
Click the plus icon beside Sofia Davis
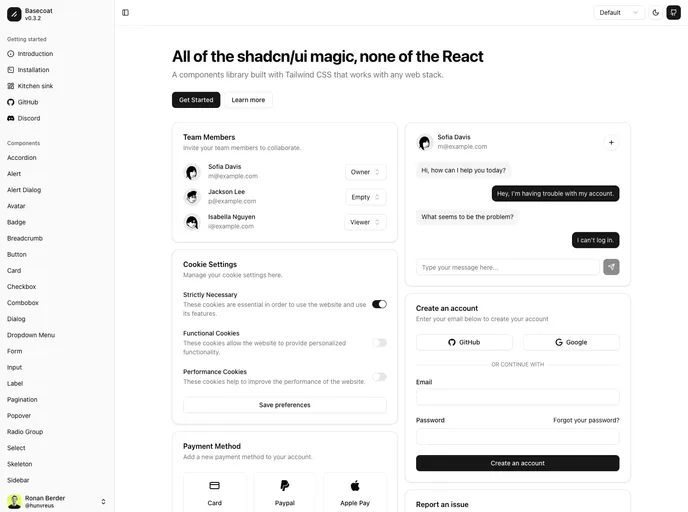(x=611, y=143)
